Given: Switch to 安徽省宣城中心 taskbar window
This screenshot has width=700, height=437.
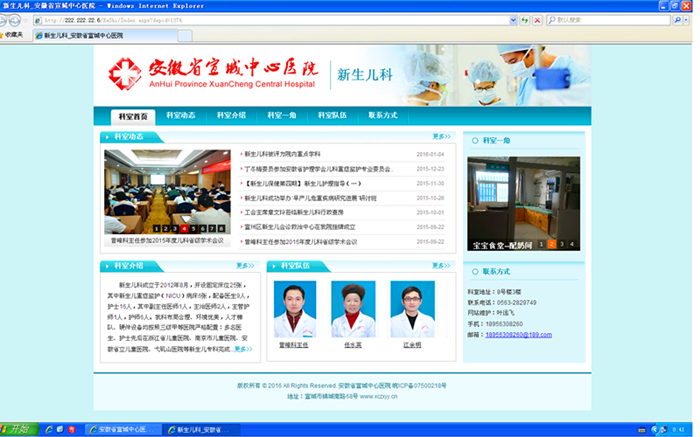Looking at the screenshot, I should (x=123, y=429).
